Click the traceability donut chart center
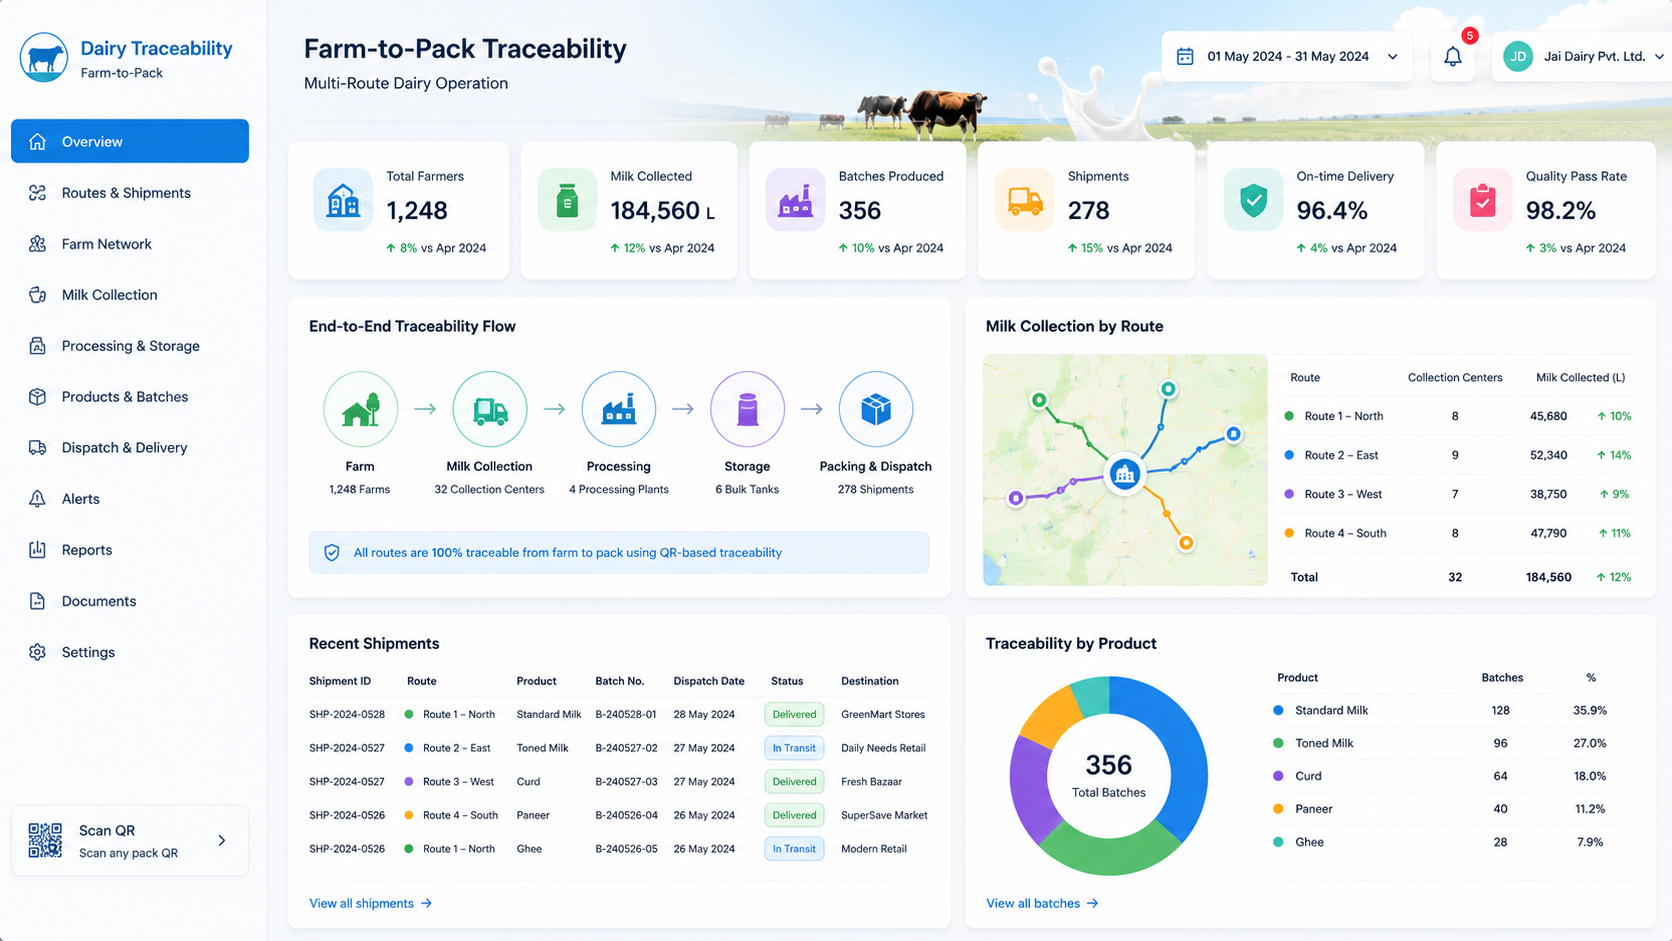1672x941 pixels. tap(1108, 775)
